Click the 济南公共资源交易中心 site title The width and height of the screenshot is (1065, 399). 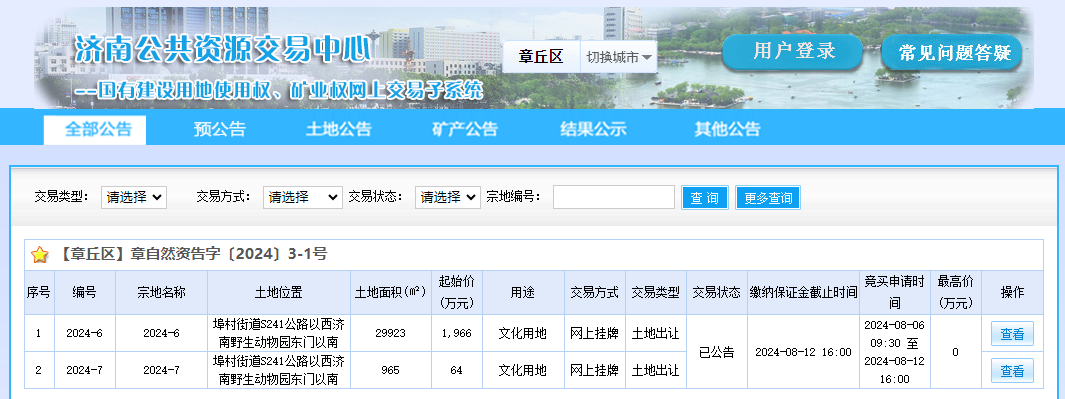point(223,49)
